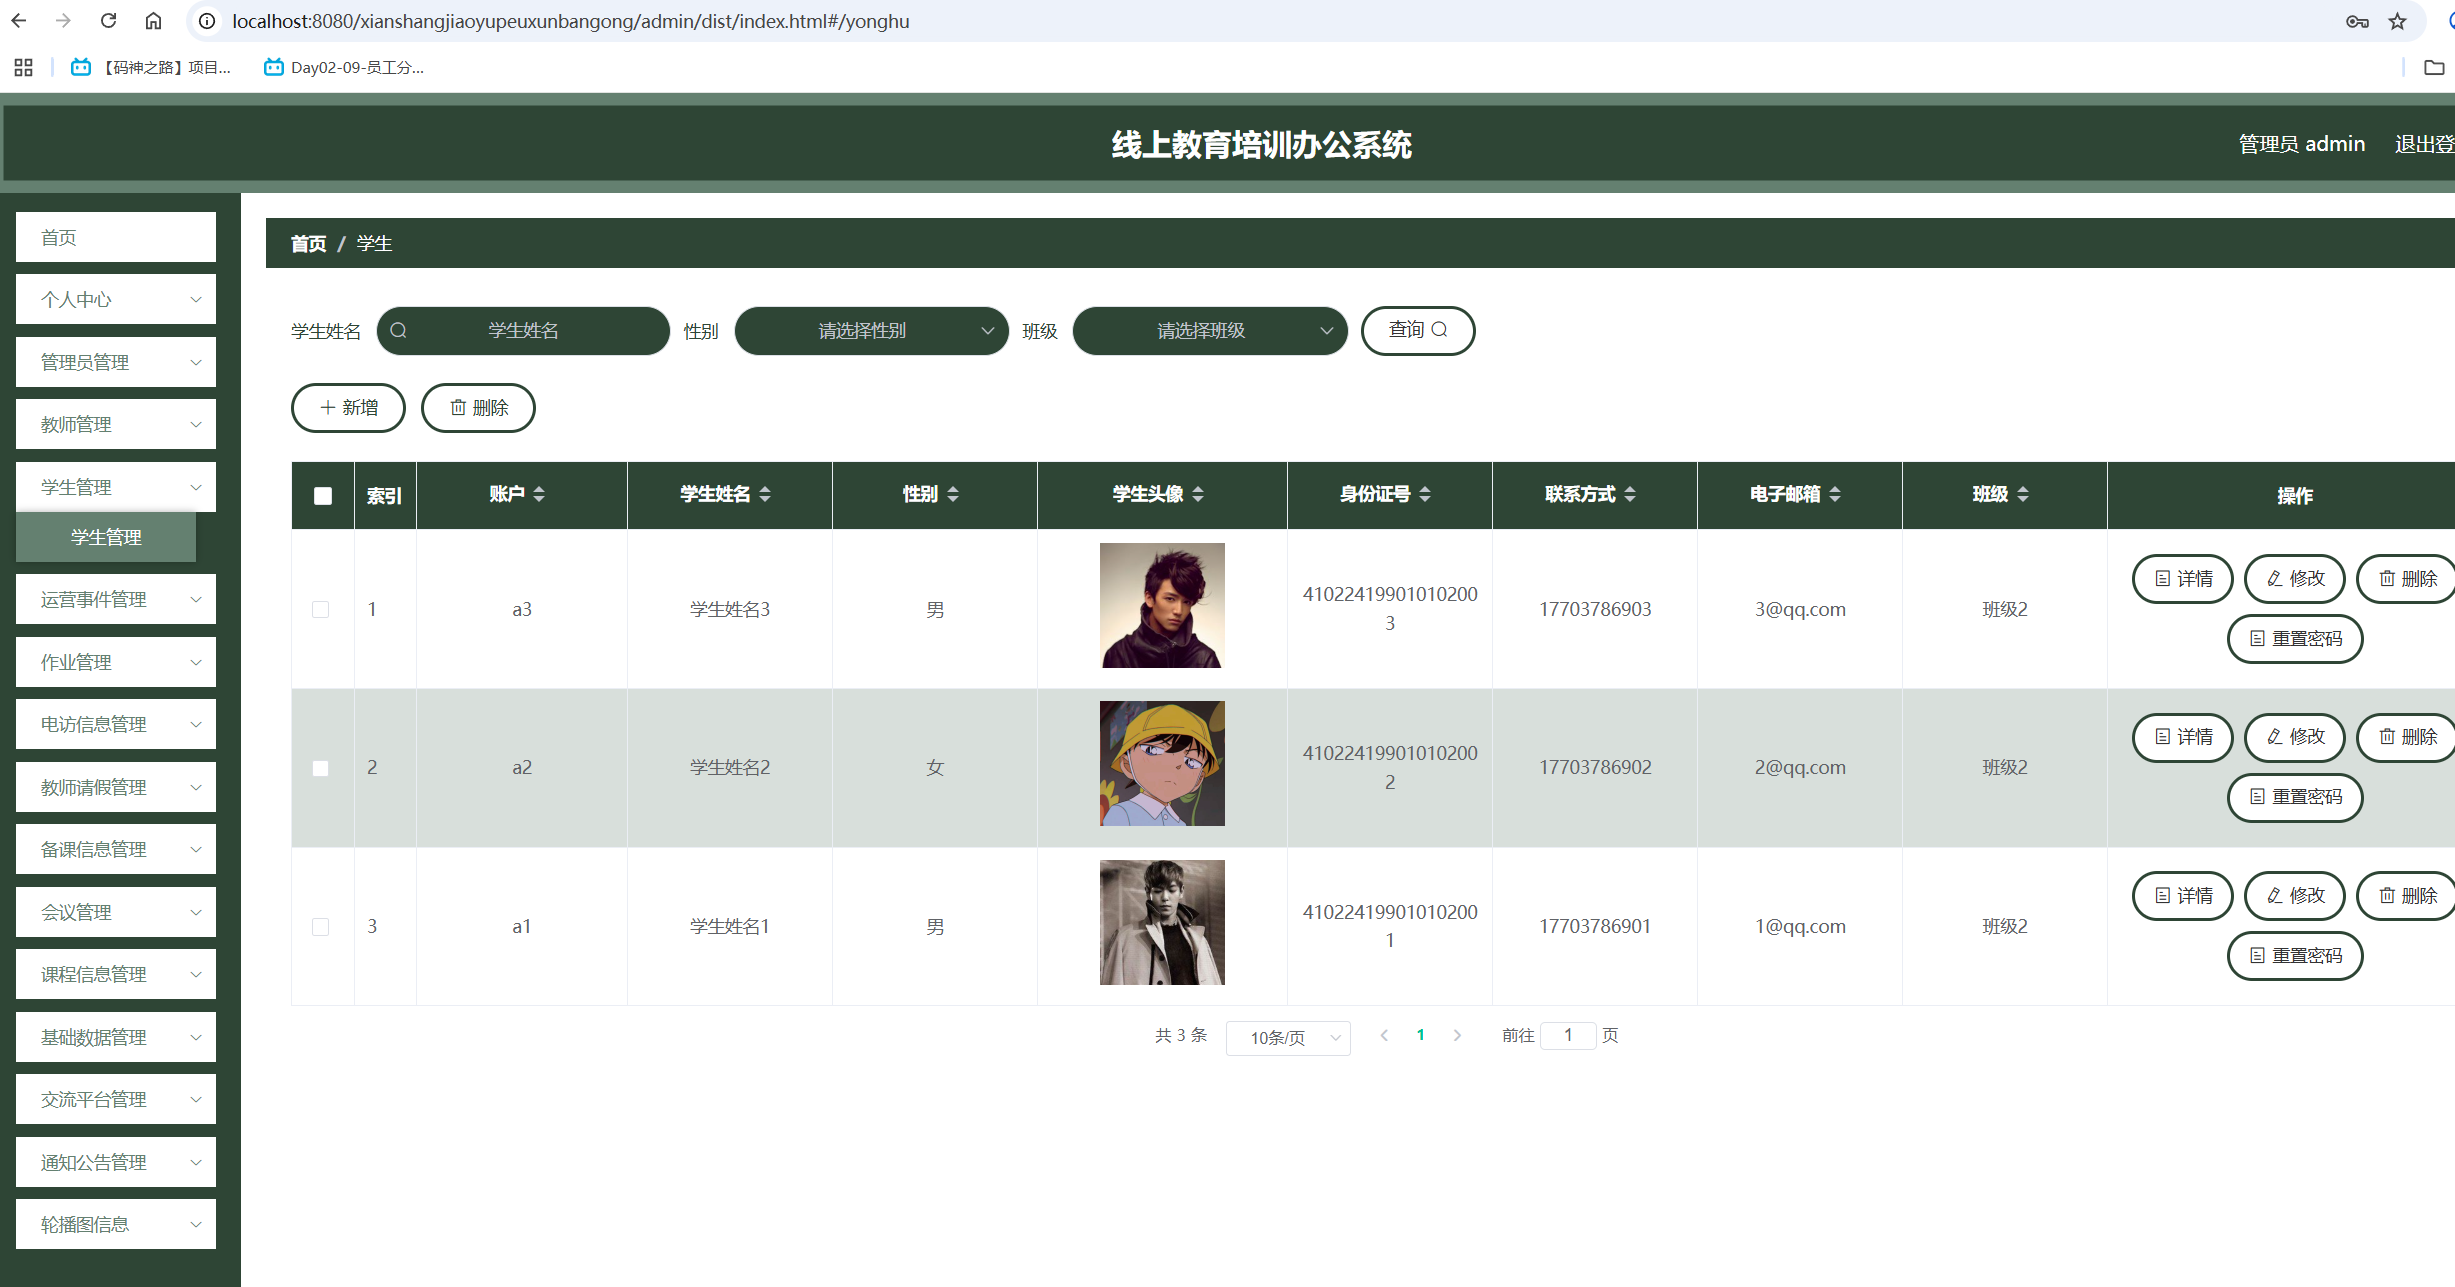Click the site info icon in address bar
The image size is (2455, 1287).
click(207, 21)
